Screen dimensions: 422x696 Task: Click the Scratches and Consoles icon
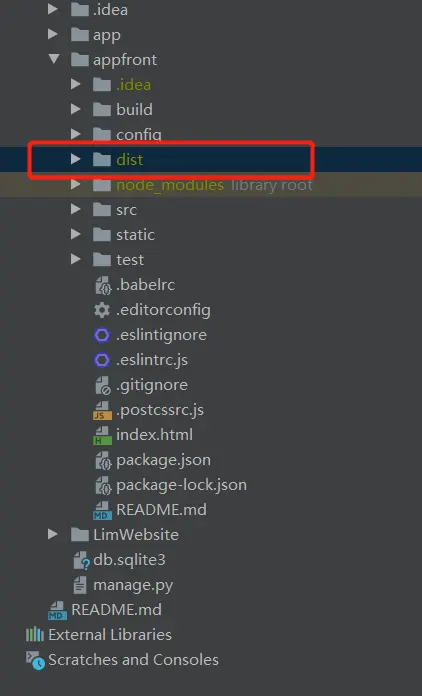(35, 660)
